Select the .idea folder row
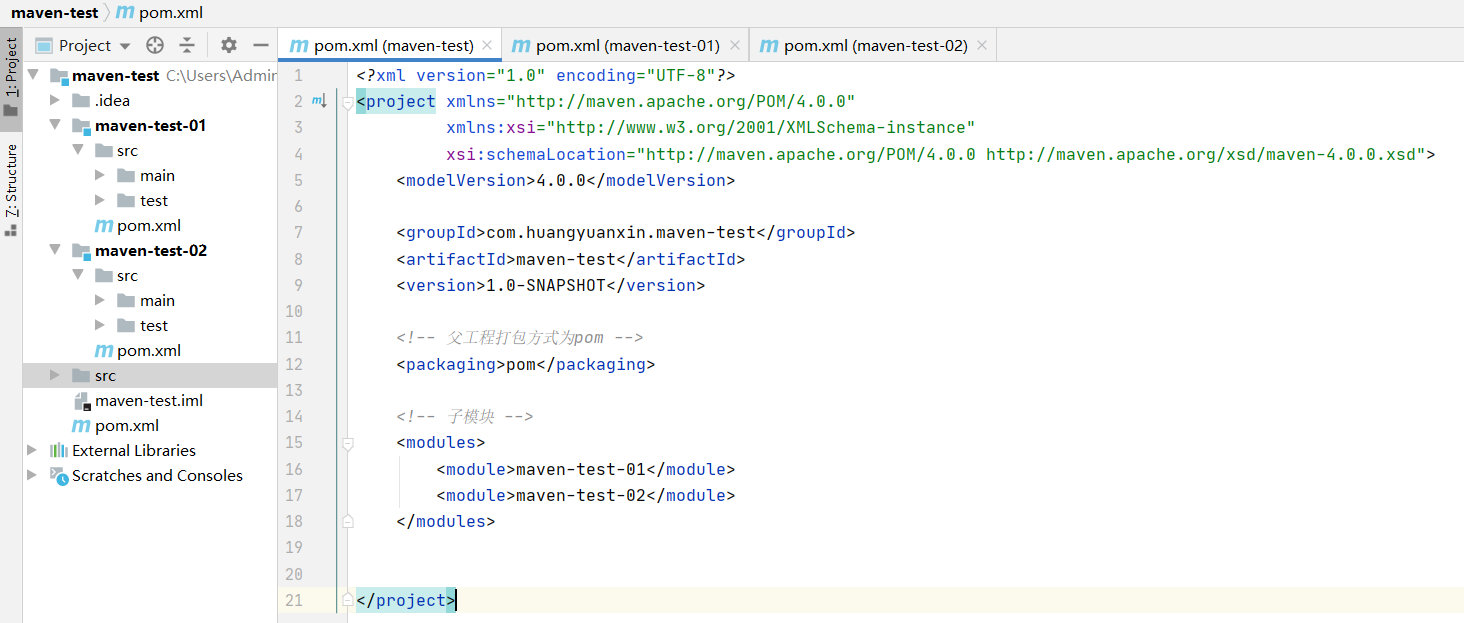Screen dimensions: 1464x623 pyautogui.click(x=150, y=100)
